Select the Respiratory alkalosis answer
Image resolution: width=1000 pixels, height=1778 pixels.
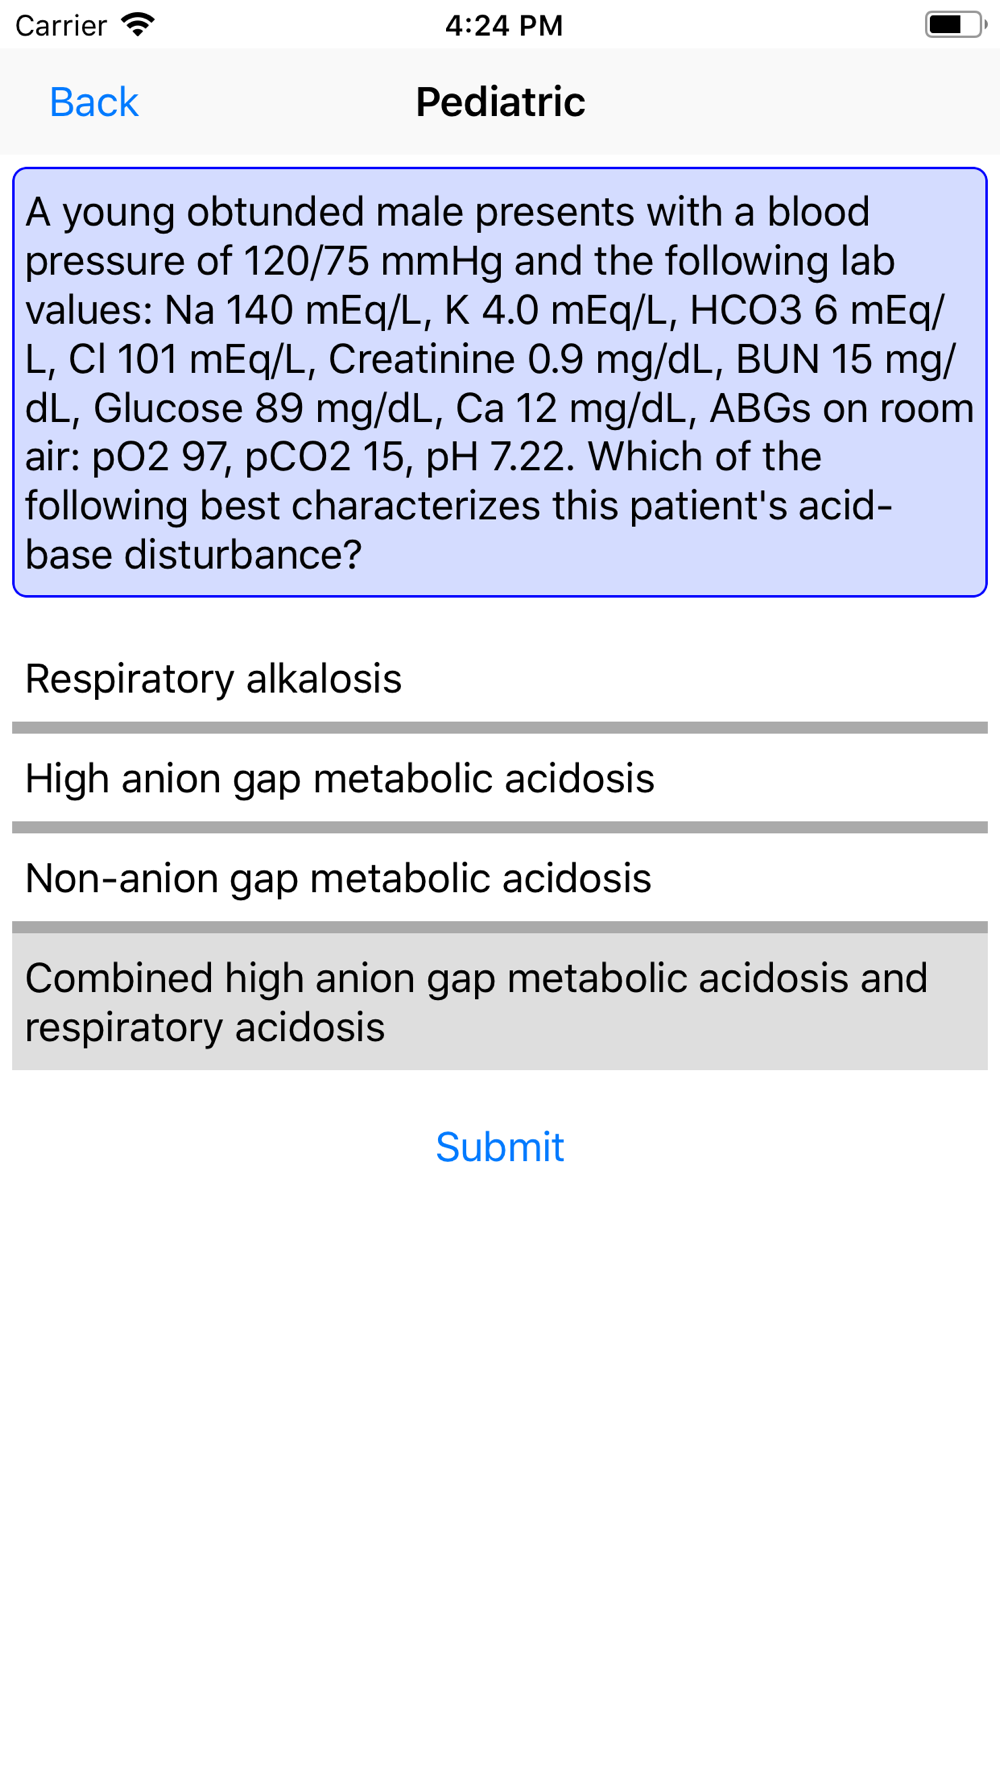(500, 679)
